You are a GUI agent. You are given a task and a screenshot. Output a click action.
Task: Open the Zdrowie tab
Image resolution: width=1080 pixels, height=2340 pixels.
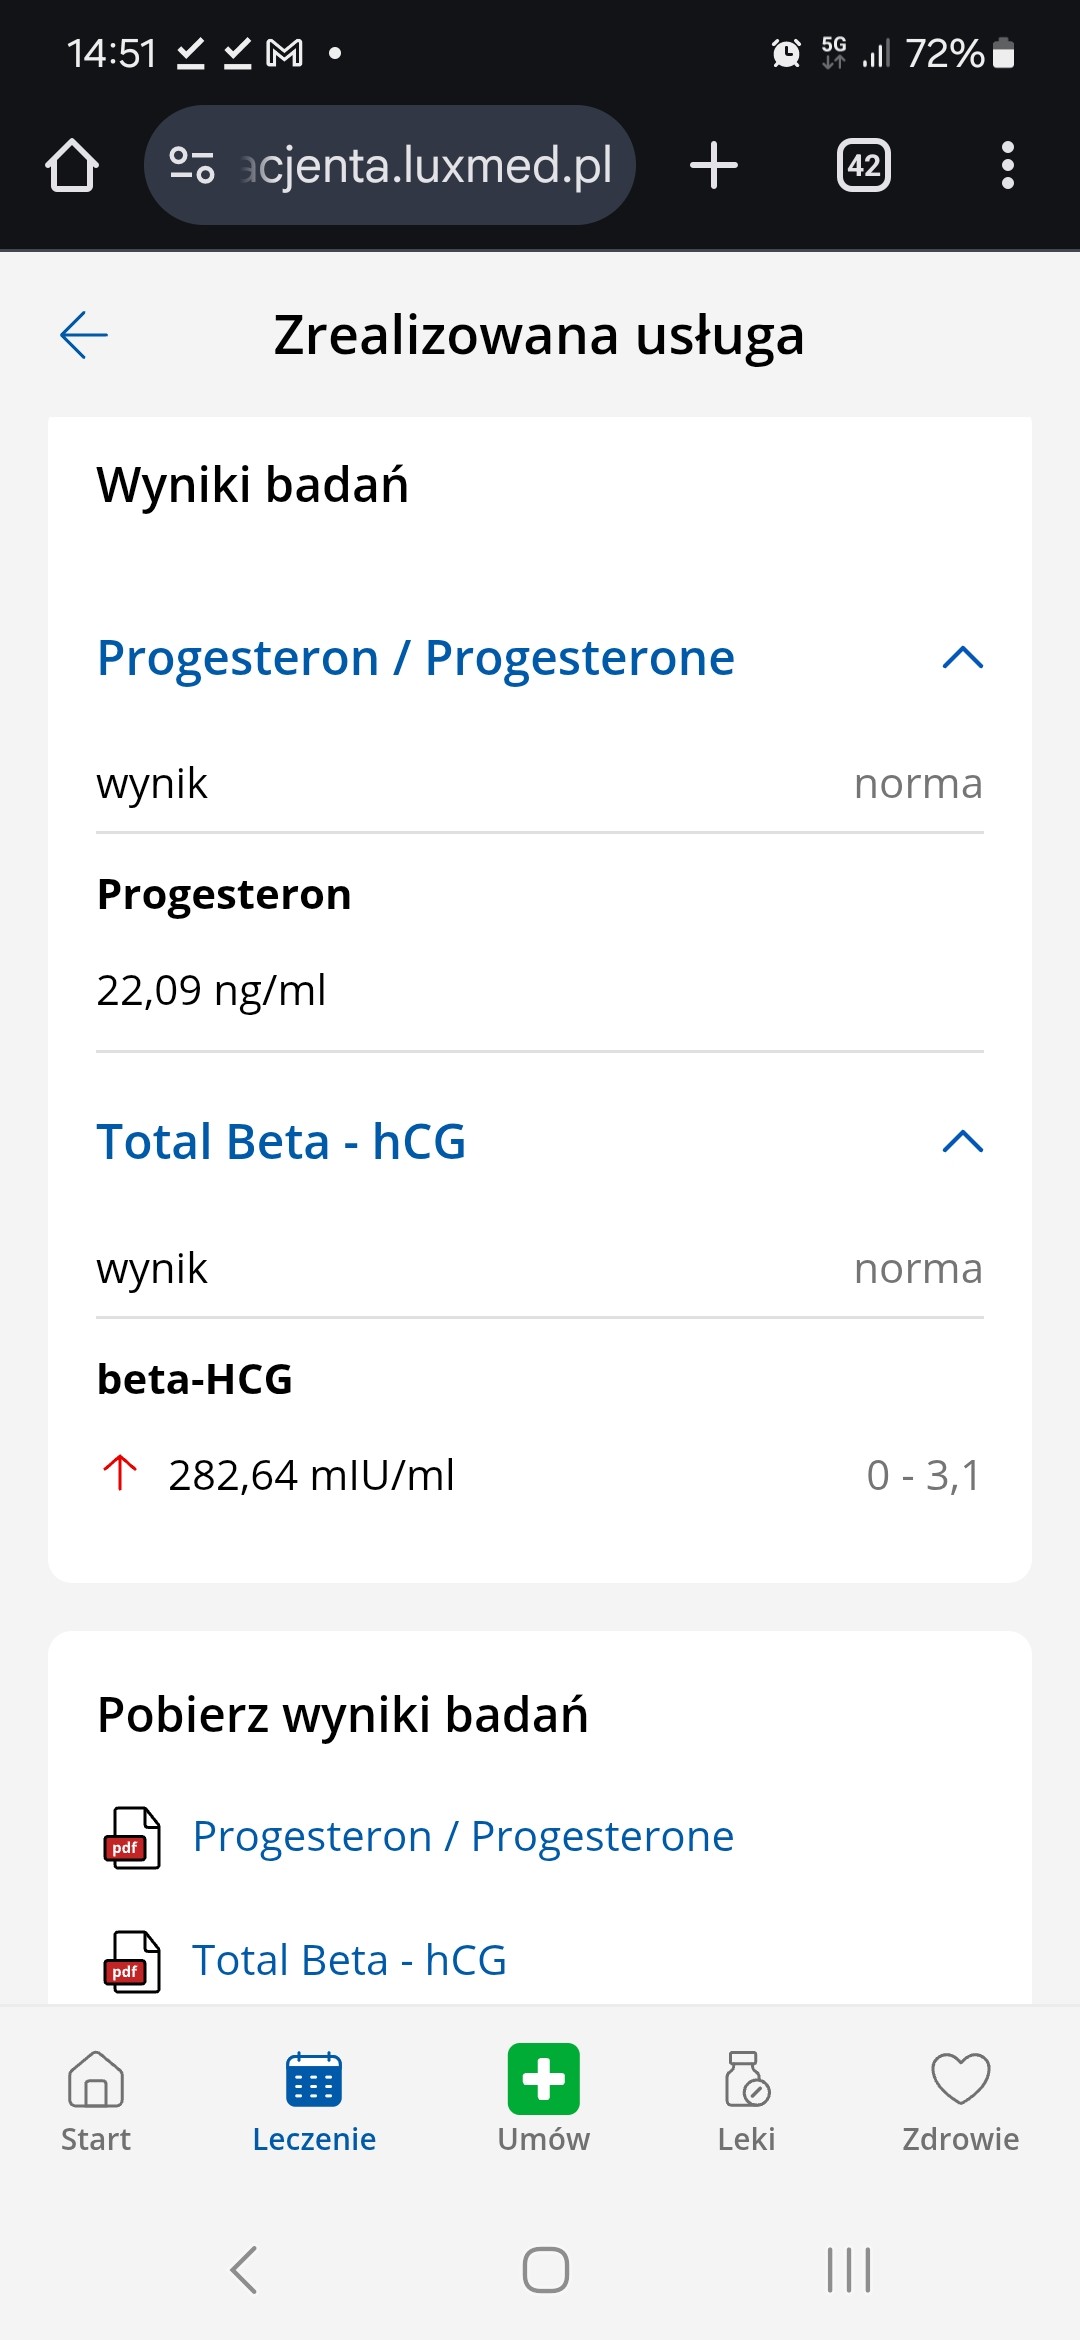(x=960, y=2098)
